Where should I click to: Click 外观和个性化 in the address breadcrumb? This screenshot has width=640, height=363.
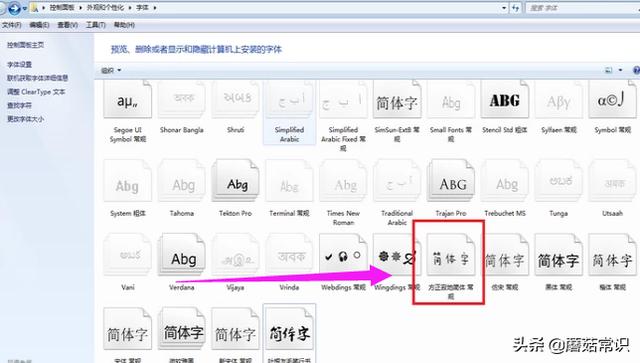105,8
